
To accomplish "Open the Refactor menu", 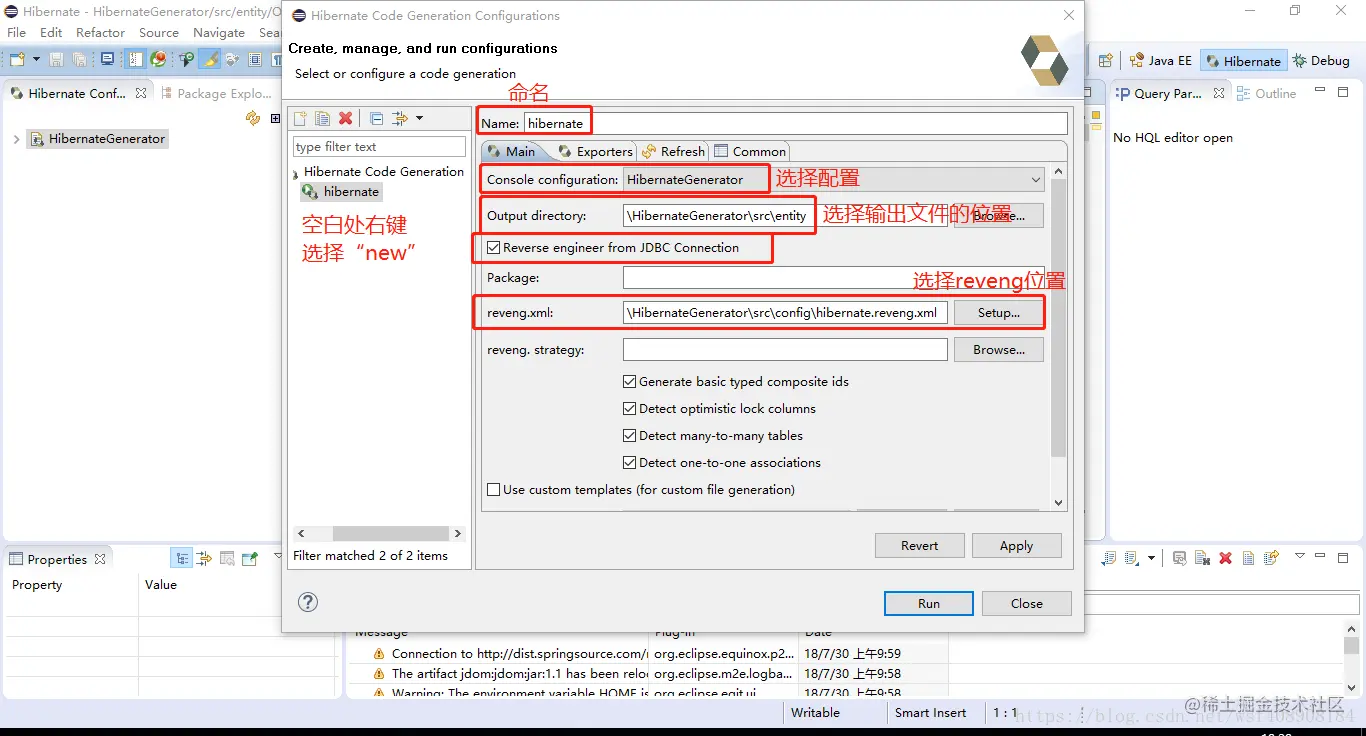I will point(101,32).
